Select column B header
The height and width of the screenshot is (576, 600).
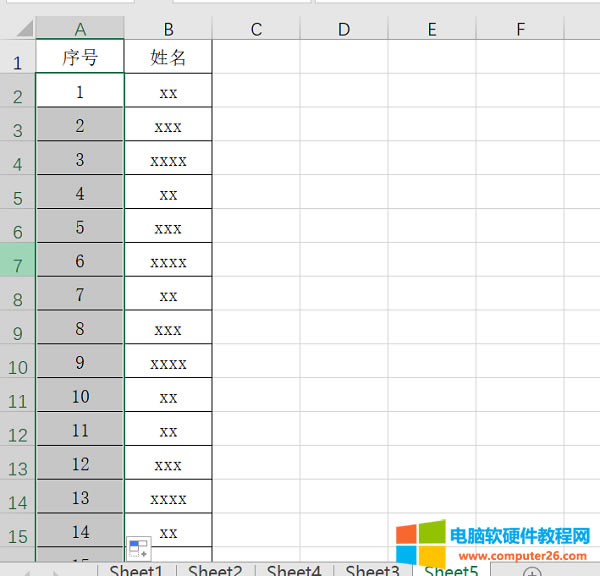(x=168, y=29)
